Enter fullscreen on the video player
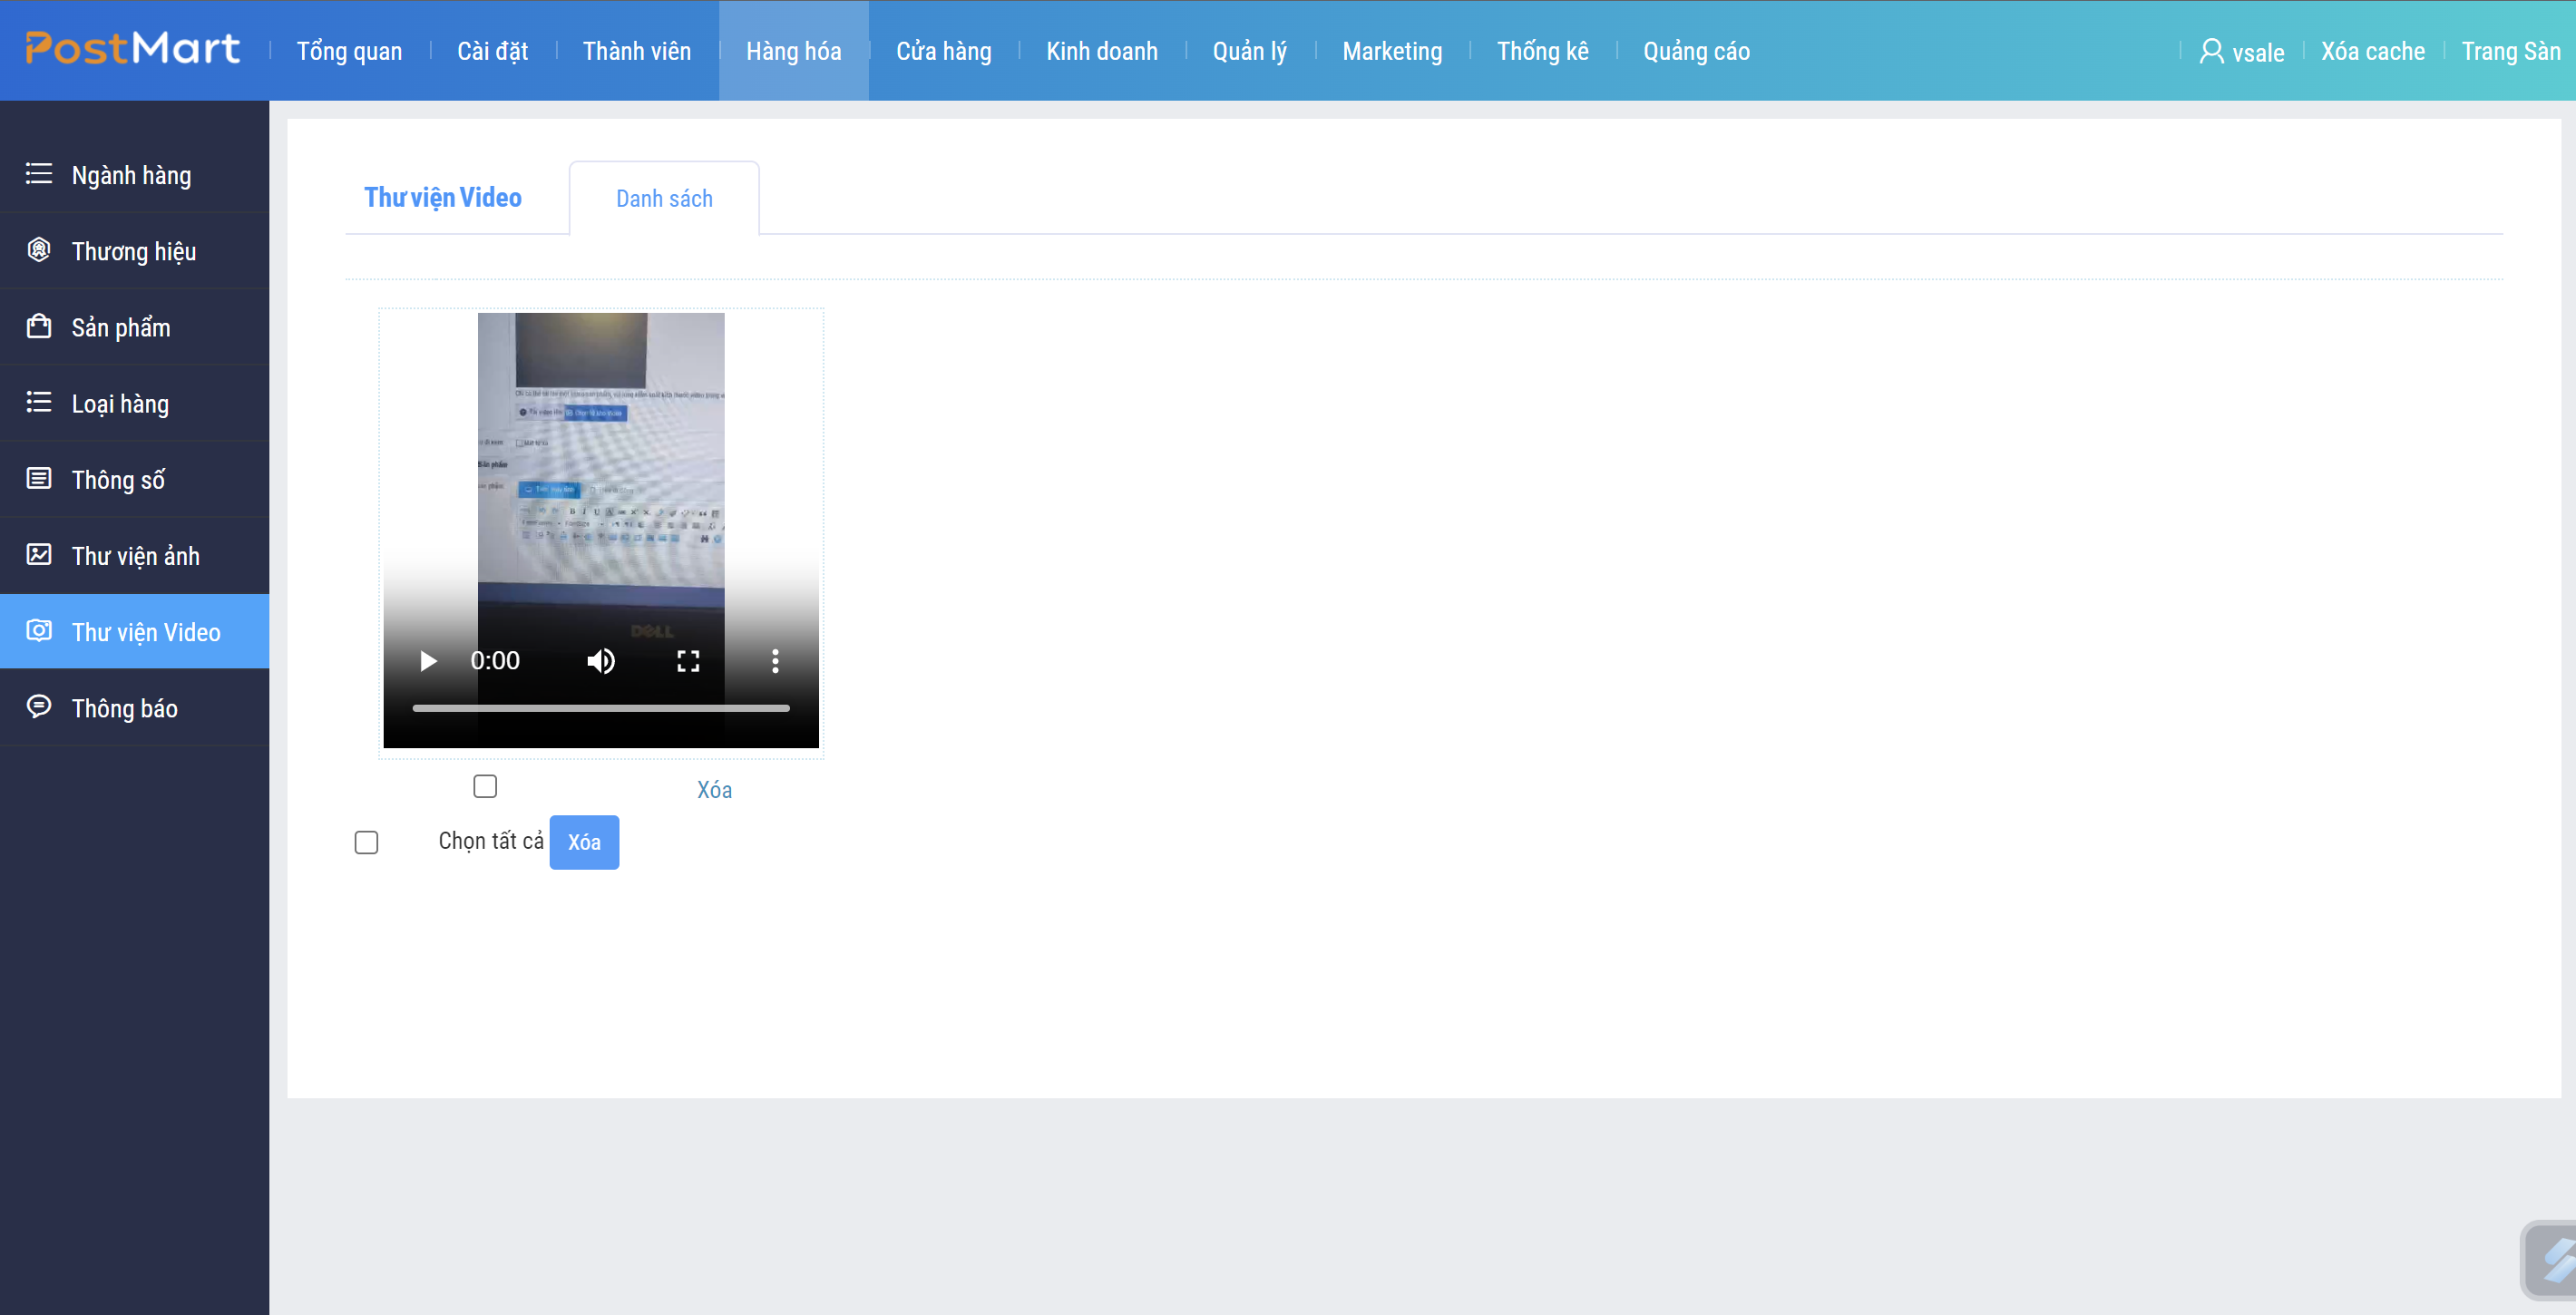 click(688, 661)
